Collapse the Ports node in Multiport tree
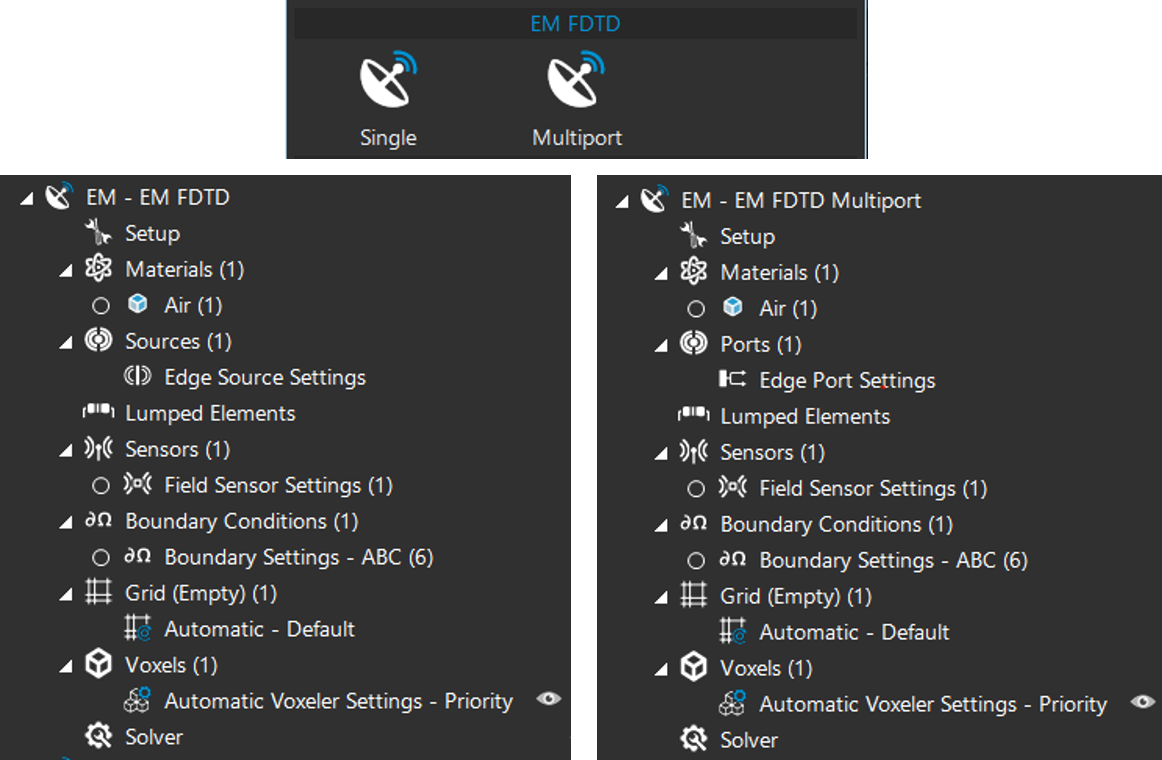 click(661, 346)
